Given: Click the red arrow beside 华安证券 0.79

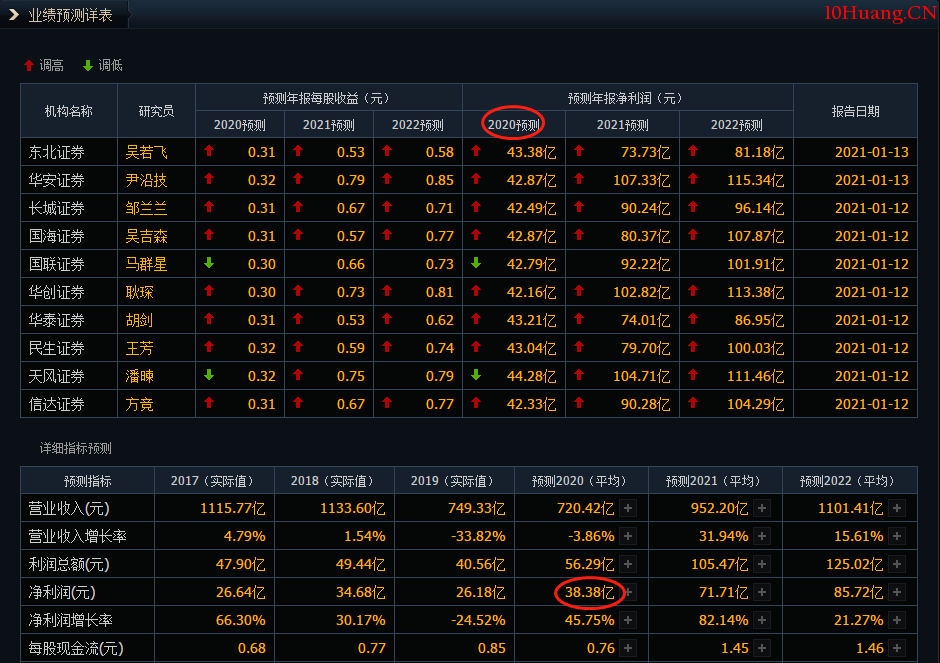Looking at the screenshot, I should 298,179.
